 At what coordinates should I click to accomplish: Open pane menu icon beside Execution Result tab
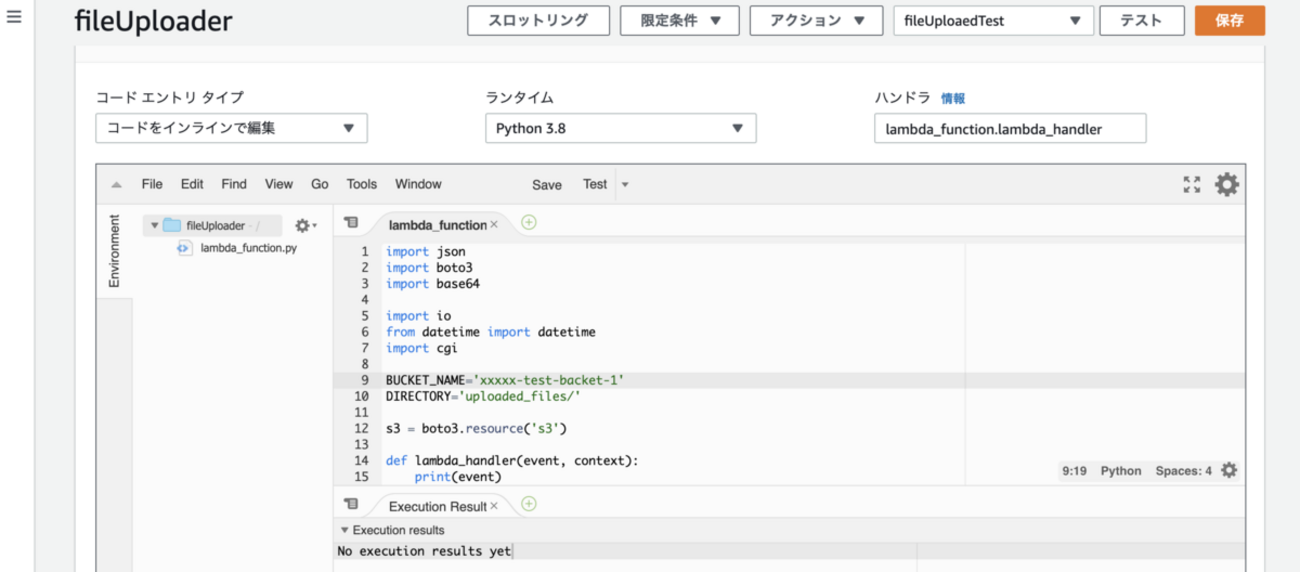point(351,504)
